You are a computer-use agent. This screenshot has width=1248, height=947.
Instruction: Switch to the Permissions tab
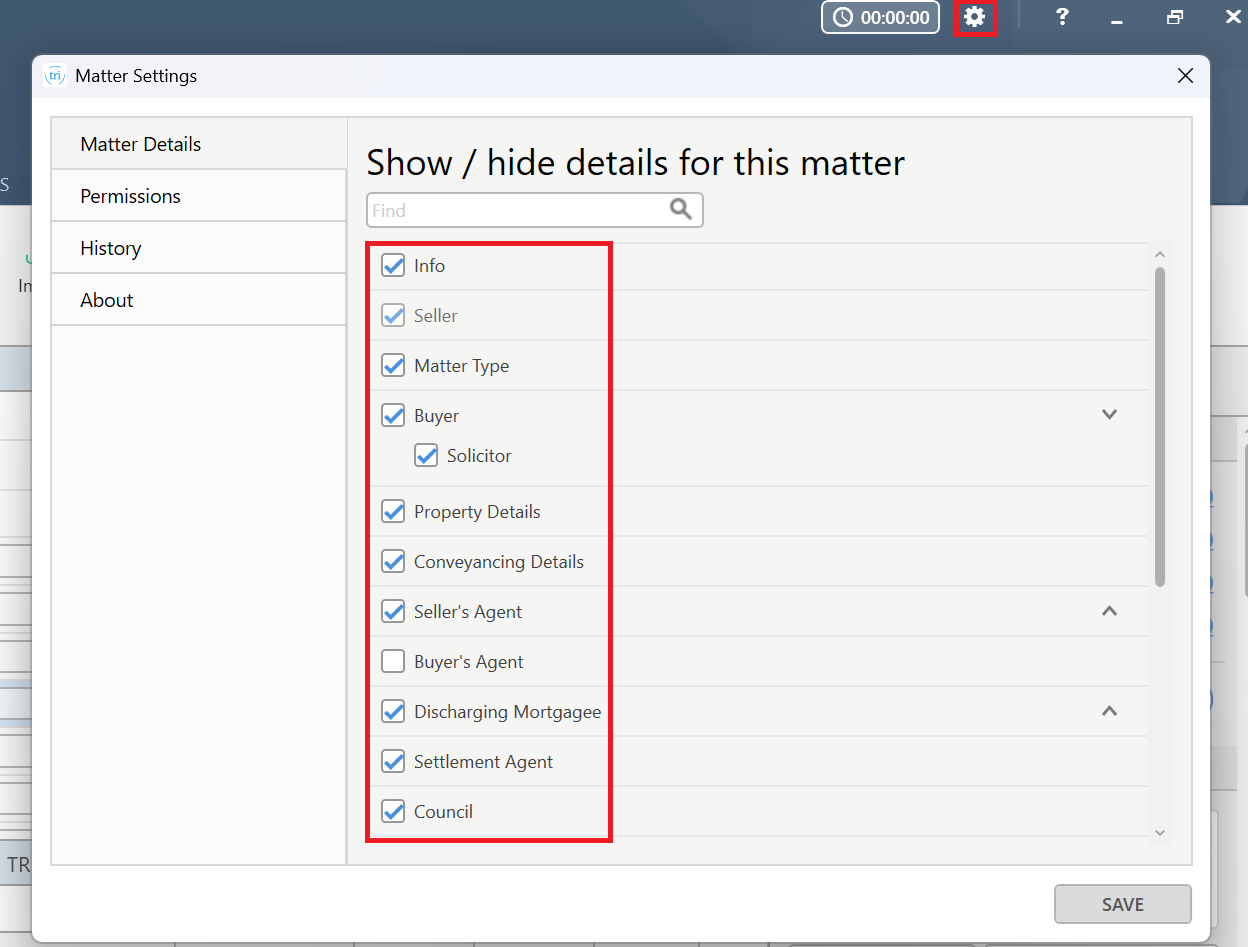(x=199, y=196)
